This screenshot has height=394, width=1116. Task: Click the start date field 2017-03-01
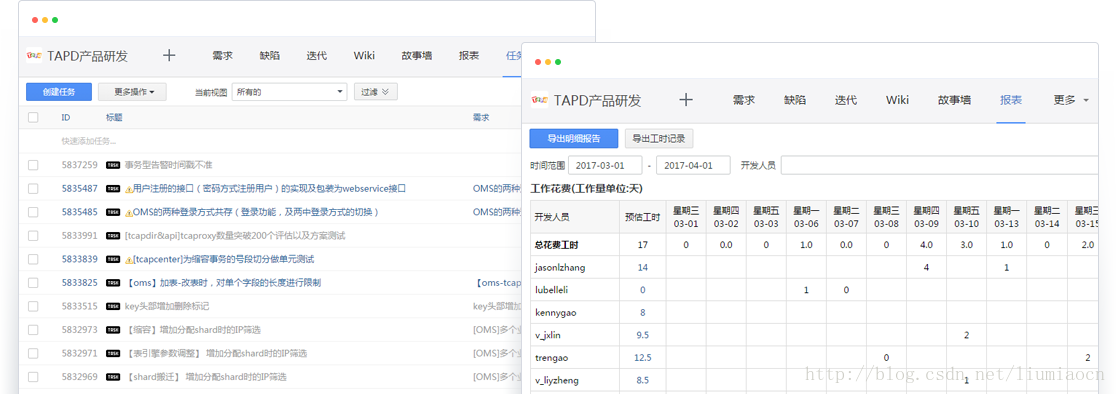606,165
